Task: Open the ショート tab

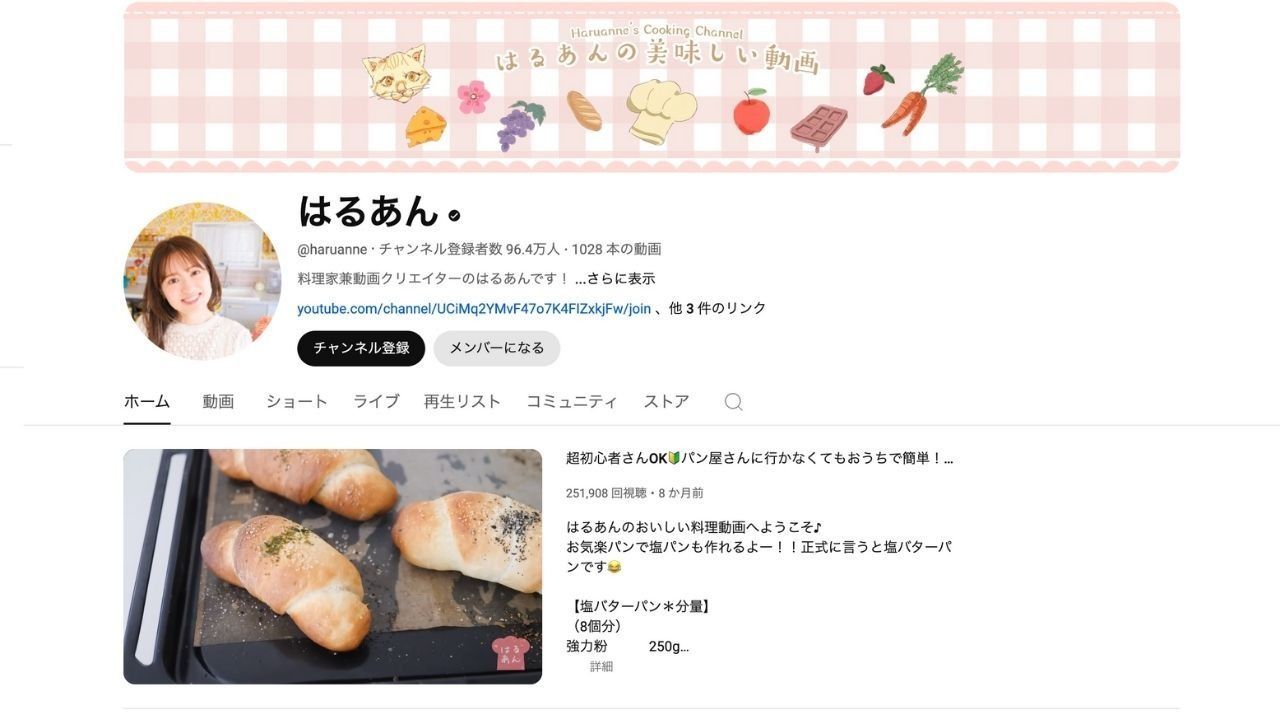Action: click(297, 402)
